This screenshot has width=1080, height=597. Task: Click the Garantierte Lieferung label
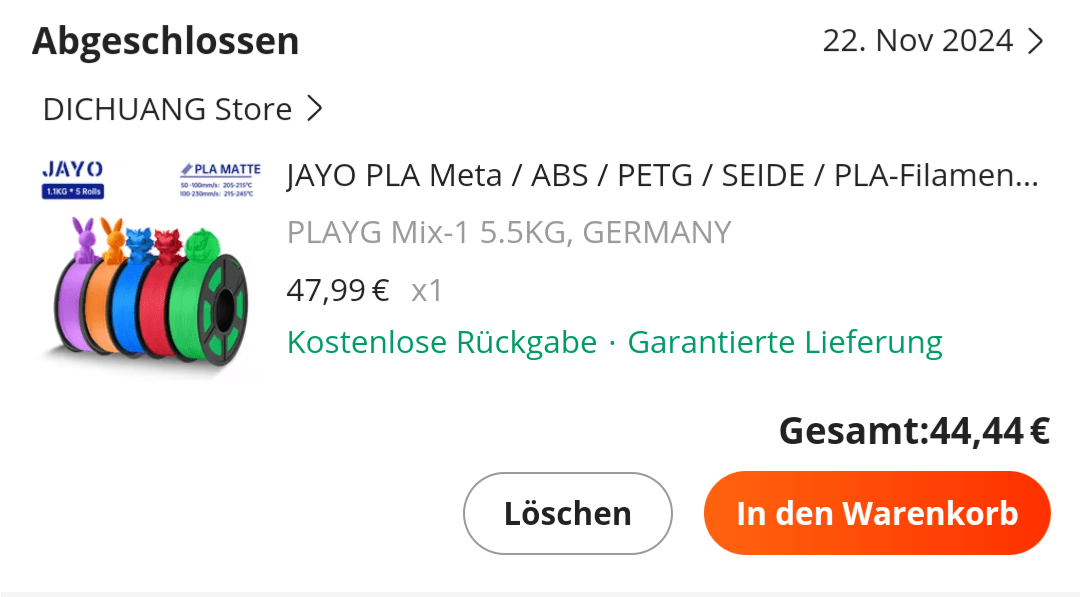coord(785,342)
